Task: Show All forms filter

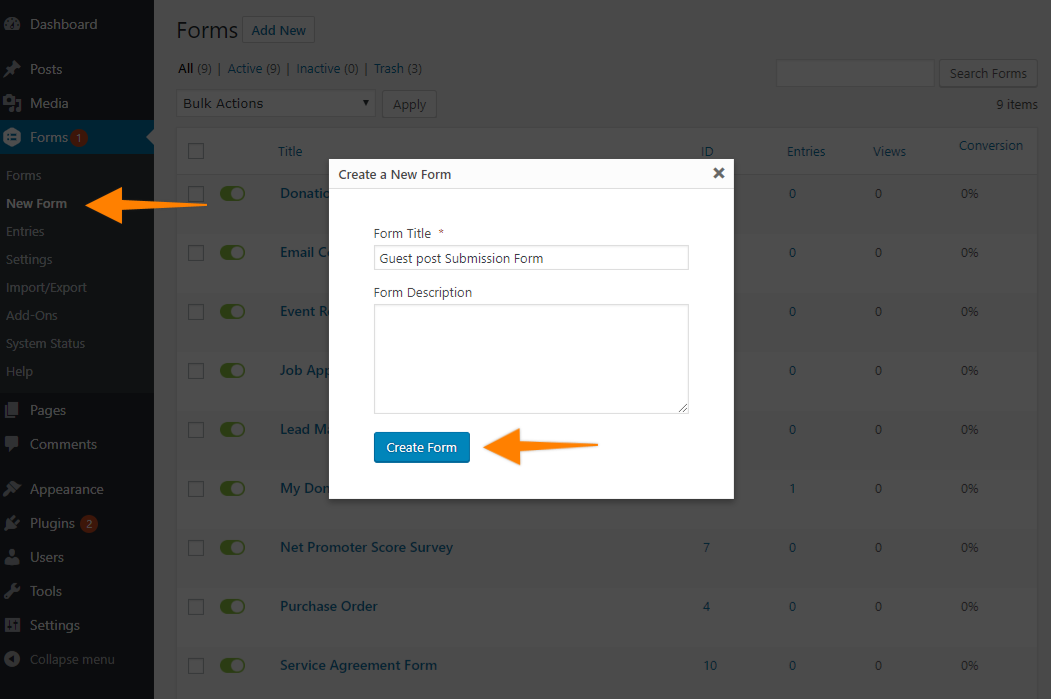Action: click(x=186, y=68)
